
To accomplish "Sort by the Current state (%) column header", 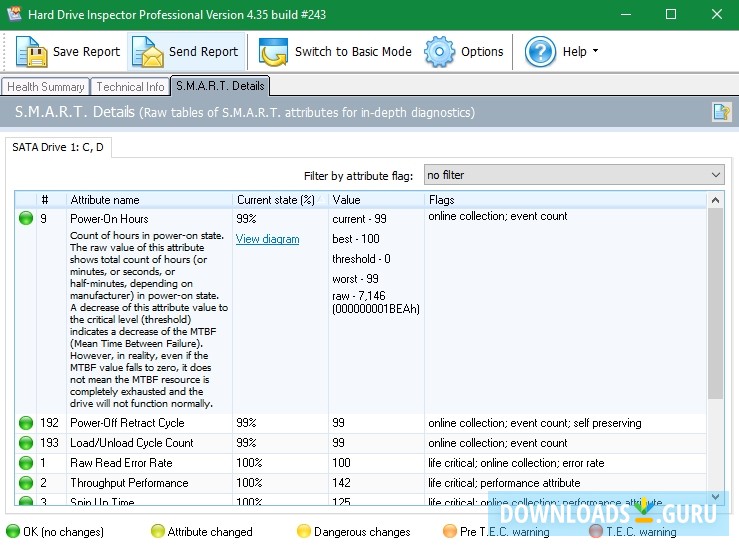I will (275, 200).
